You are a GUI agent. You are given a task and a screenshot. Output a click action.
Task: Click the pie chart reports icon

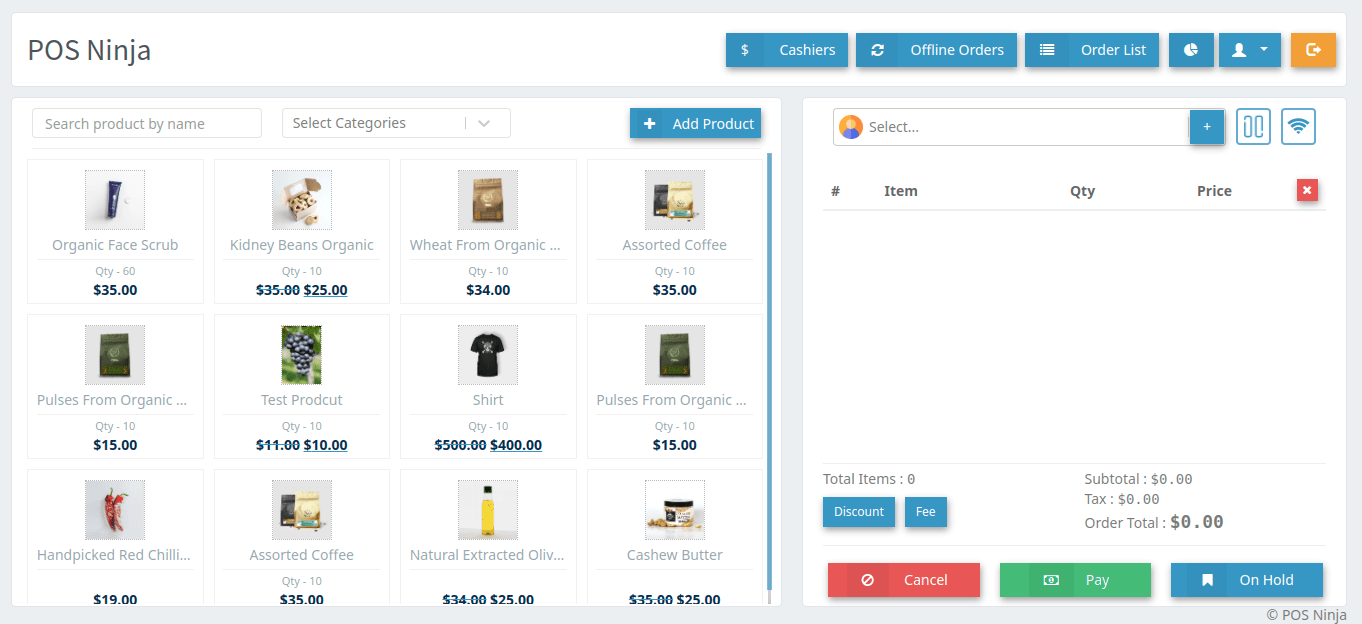coord(1191,50)
